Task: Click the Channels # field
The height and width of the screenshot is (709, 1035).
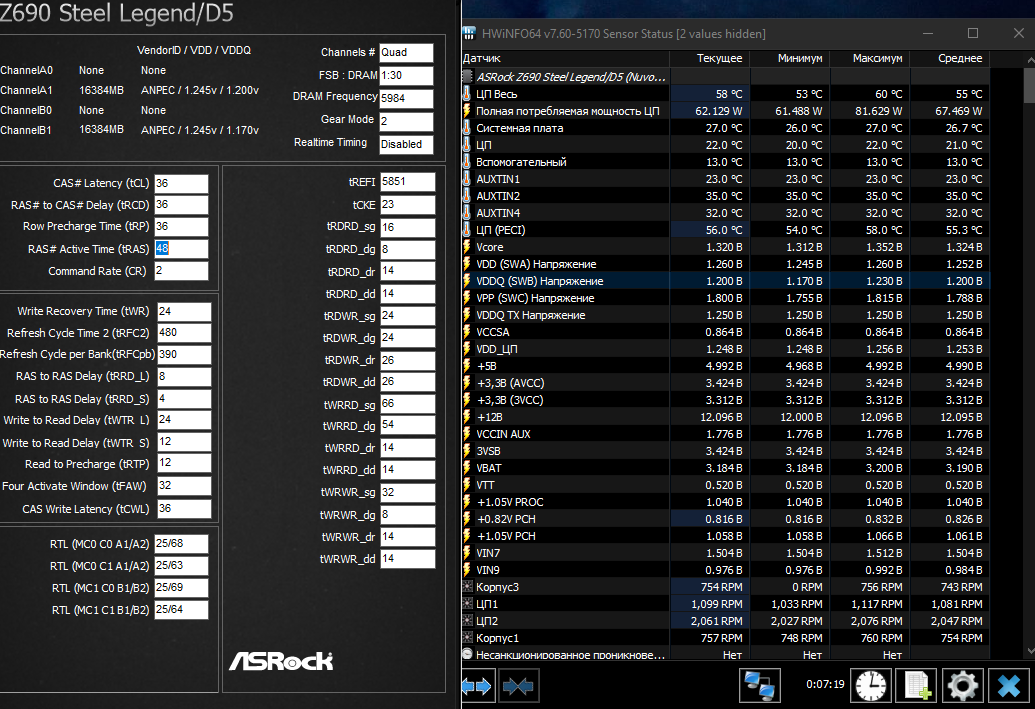Action: (x=407, y=53)
